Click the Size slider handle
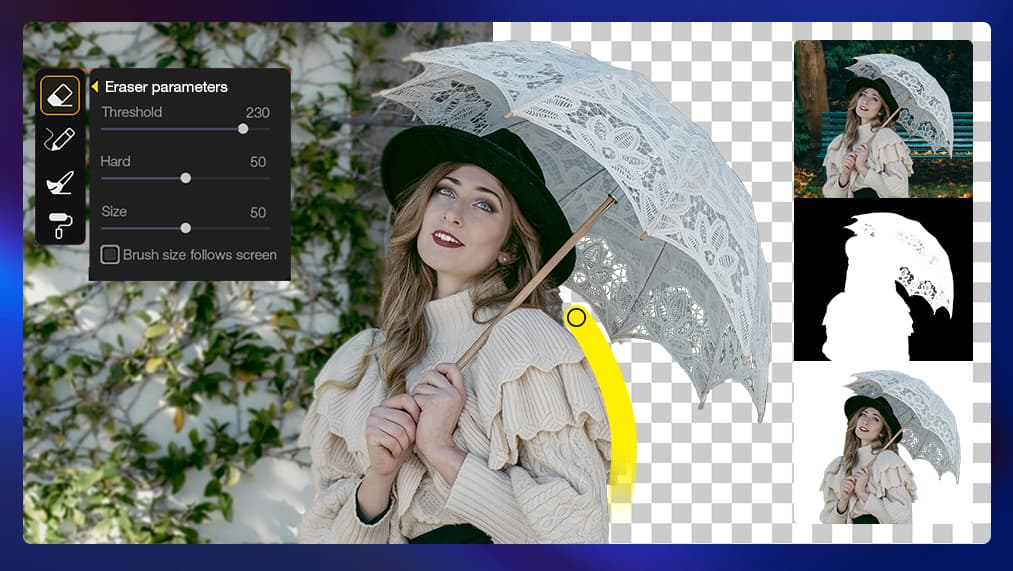This screenshot has width=1013, height=571. click(185, 228)
